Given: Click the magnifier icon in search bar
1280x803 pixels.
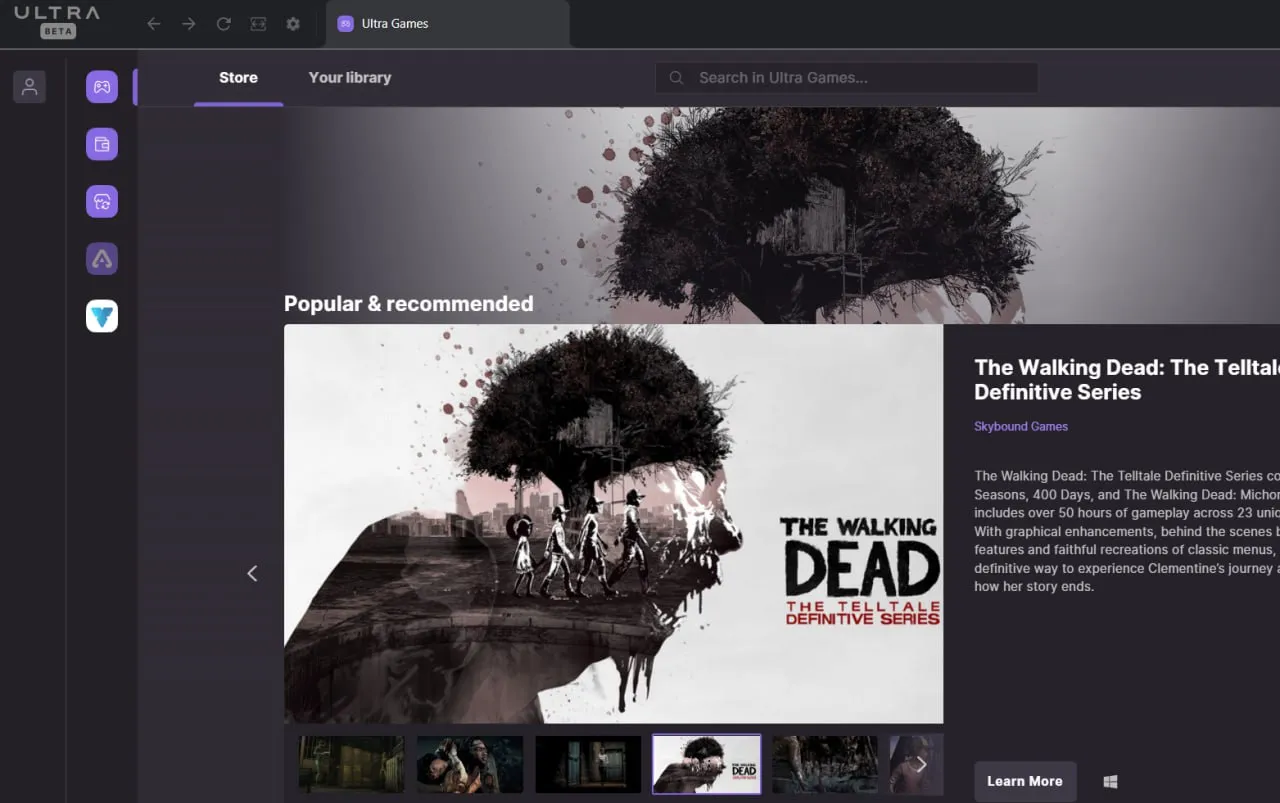Looking at the screenshot, I should (x=677, y=78).
